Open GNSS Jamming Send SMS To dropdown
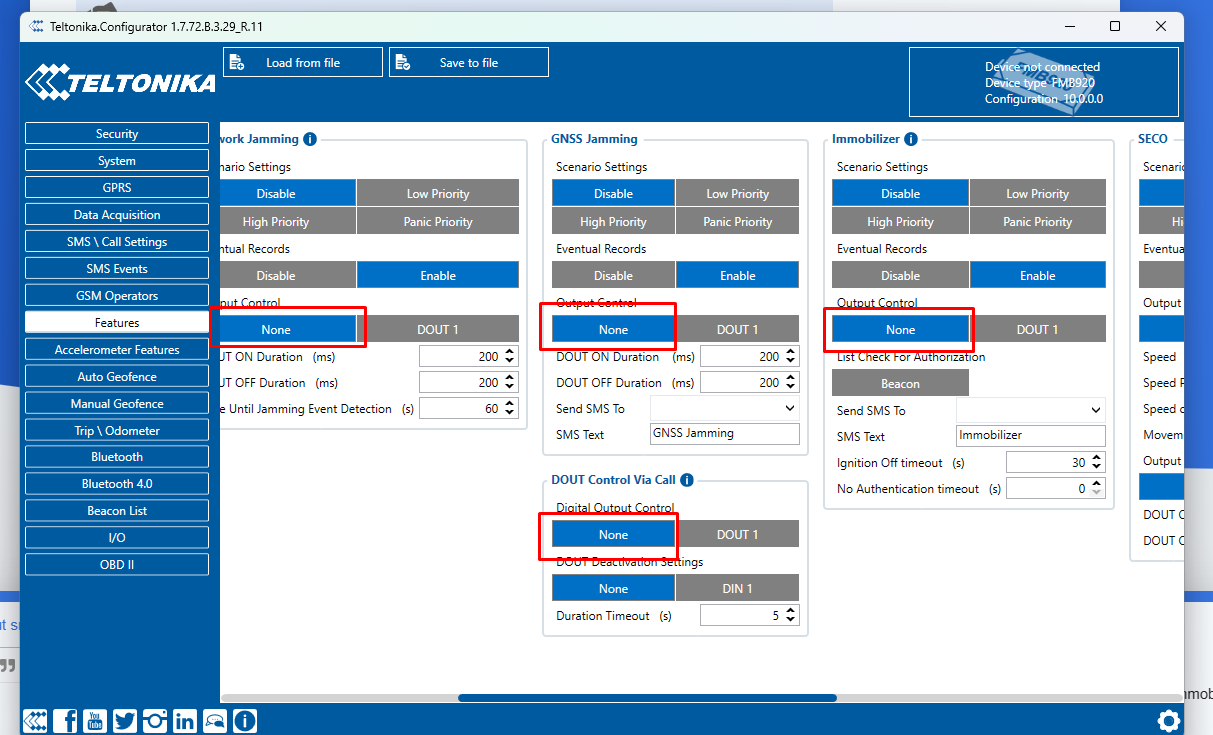 pos(725,408)
